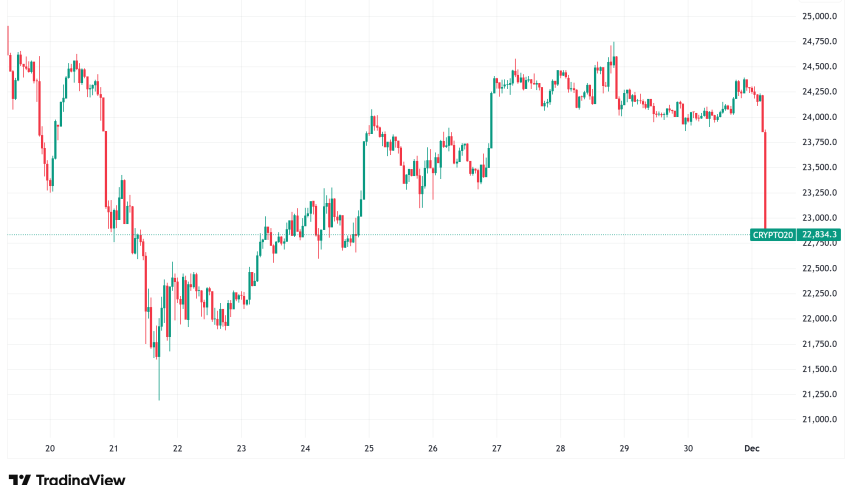Viewport: 852px width, 485px height.
Task: Select the Dec marker on time axis
Action: (x=753, y=448)
